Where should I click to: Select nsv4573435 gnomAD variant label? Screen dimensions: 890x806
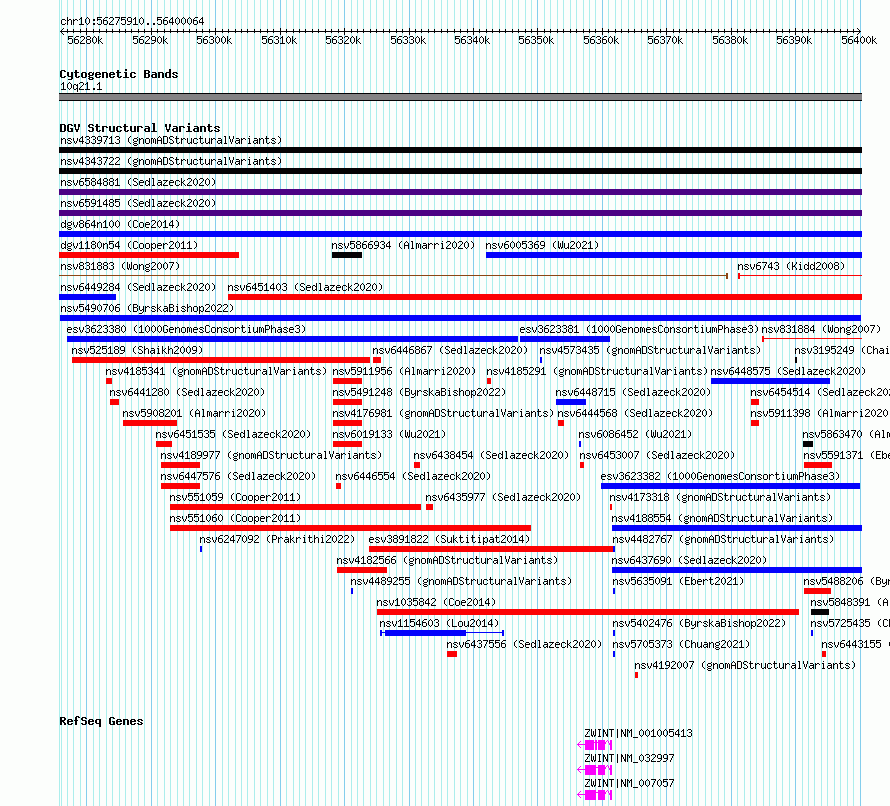coord(650,350)
